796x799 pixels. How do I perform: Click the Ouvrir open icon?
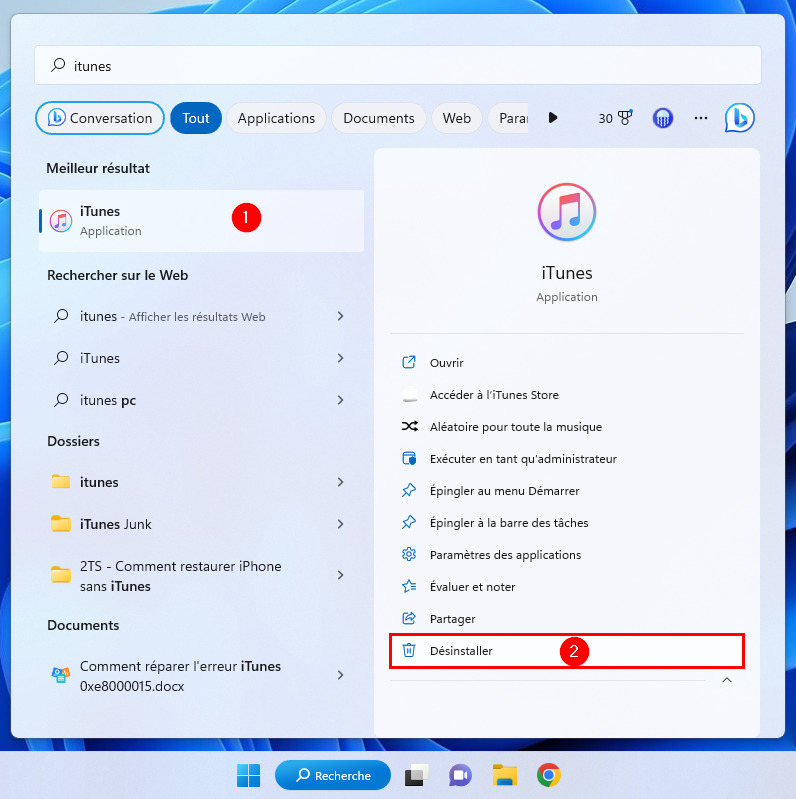(x=409, y=362)
